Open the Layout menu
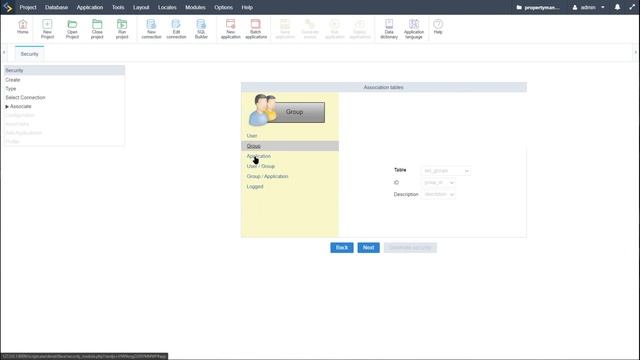 [x=141, y=7]
